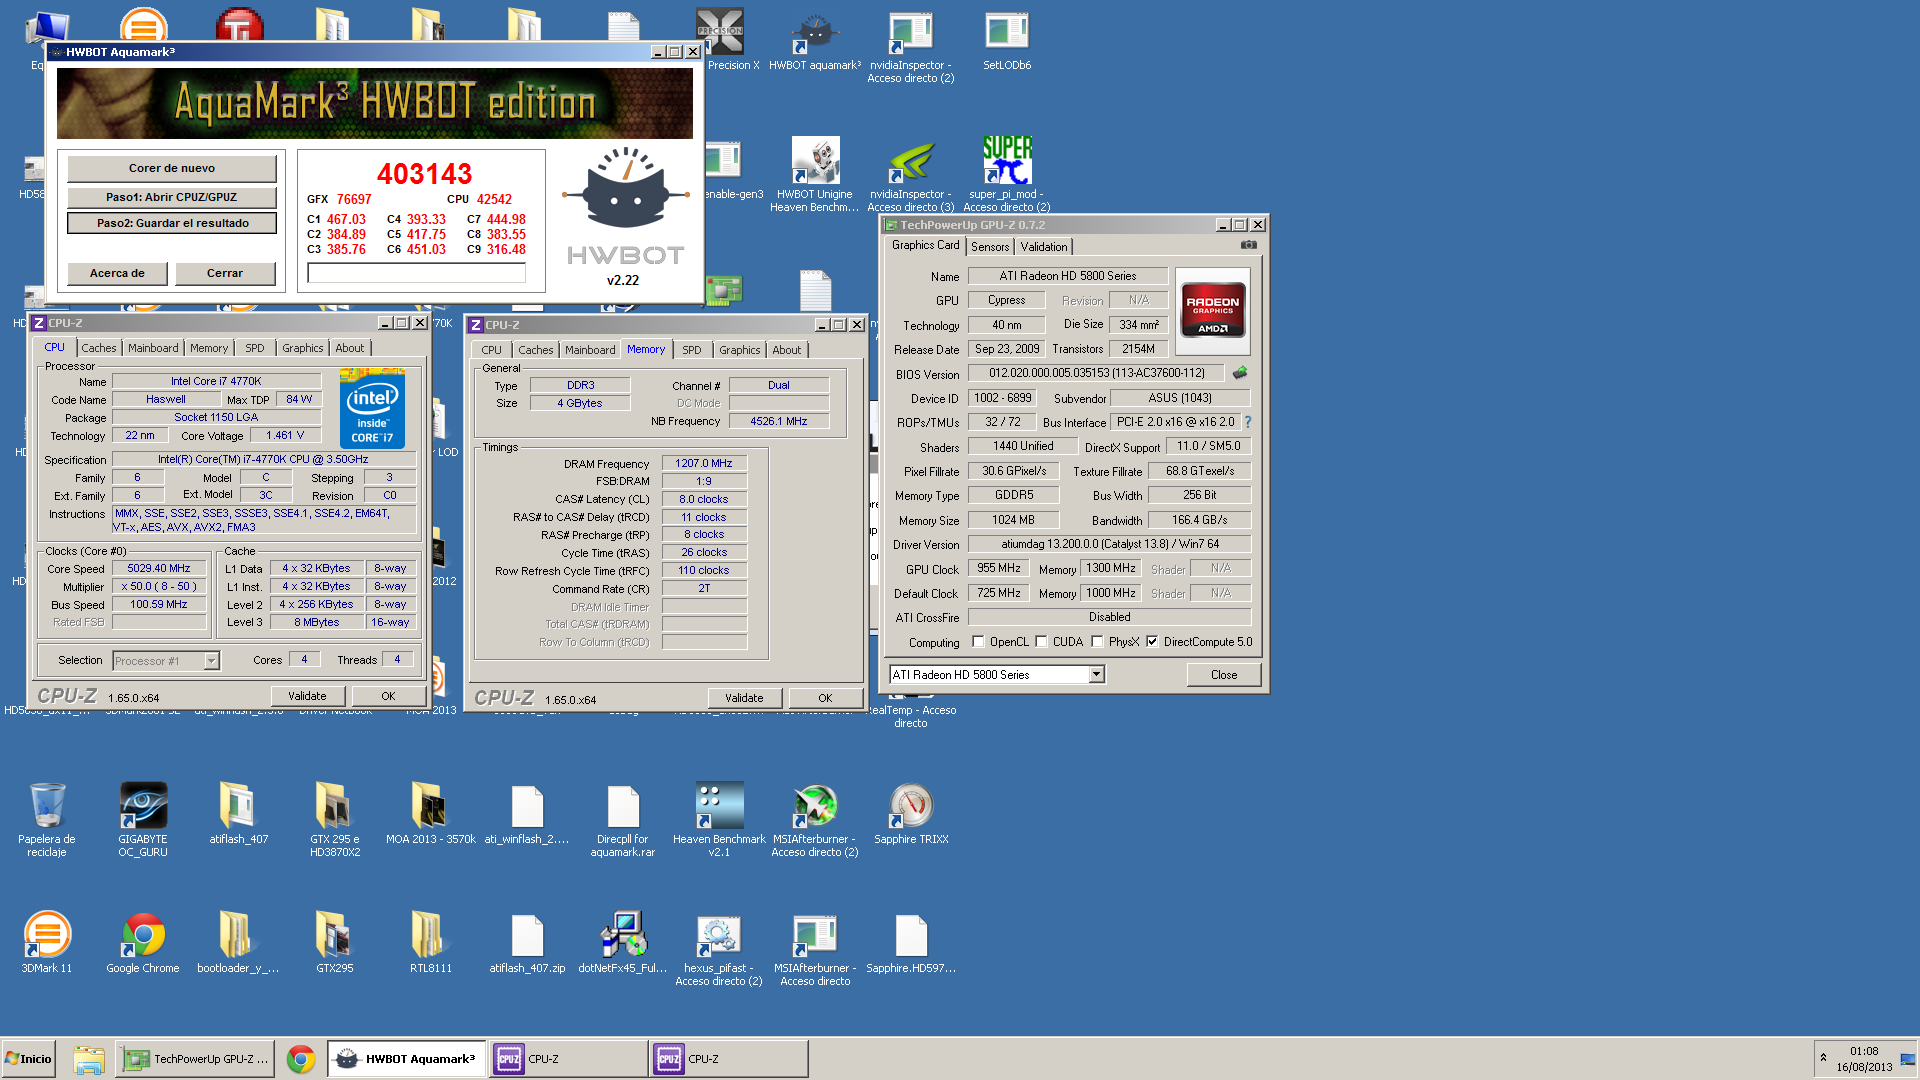The width and height of the screenshot is (1920, 1080).
Task: Launch 3DMark 11 desktop icon
Action: pos(47,942)
